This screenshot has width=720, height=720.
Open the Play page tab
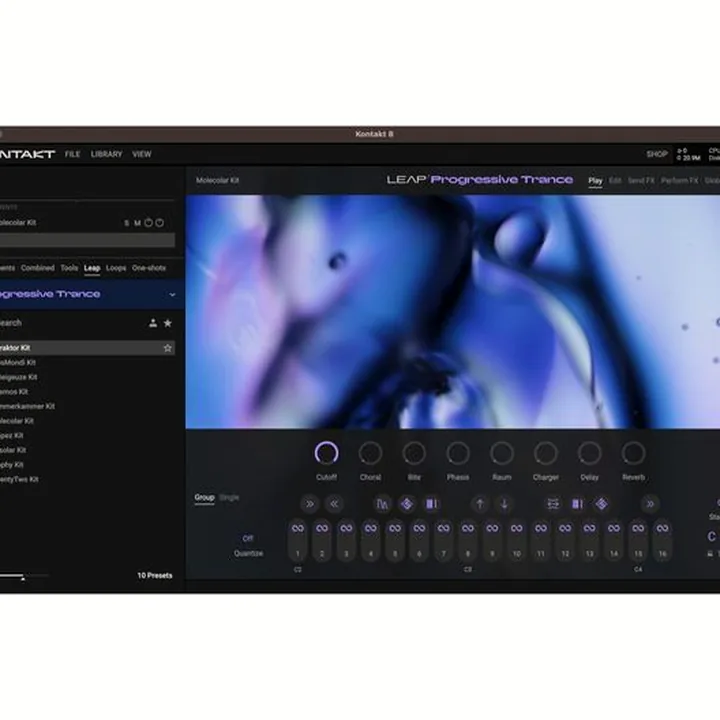coord(595,180)
